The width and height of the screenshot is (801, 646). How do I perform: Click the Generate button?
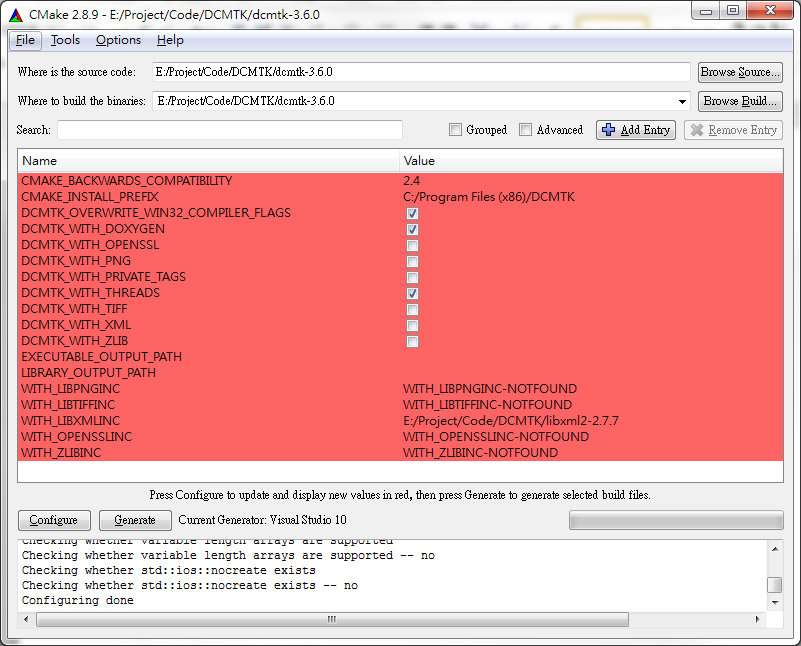point(135,520)
